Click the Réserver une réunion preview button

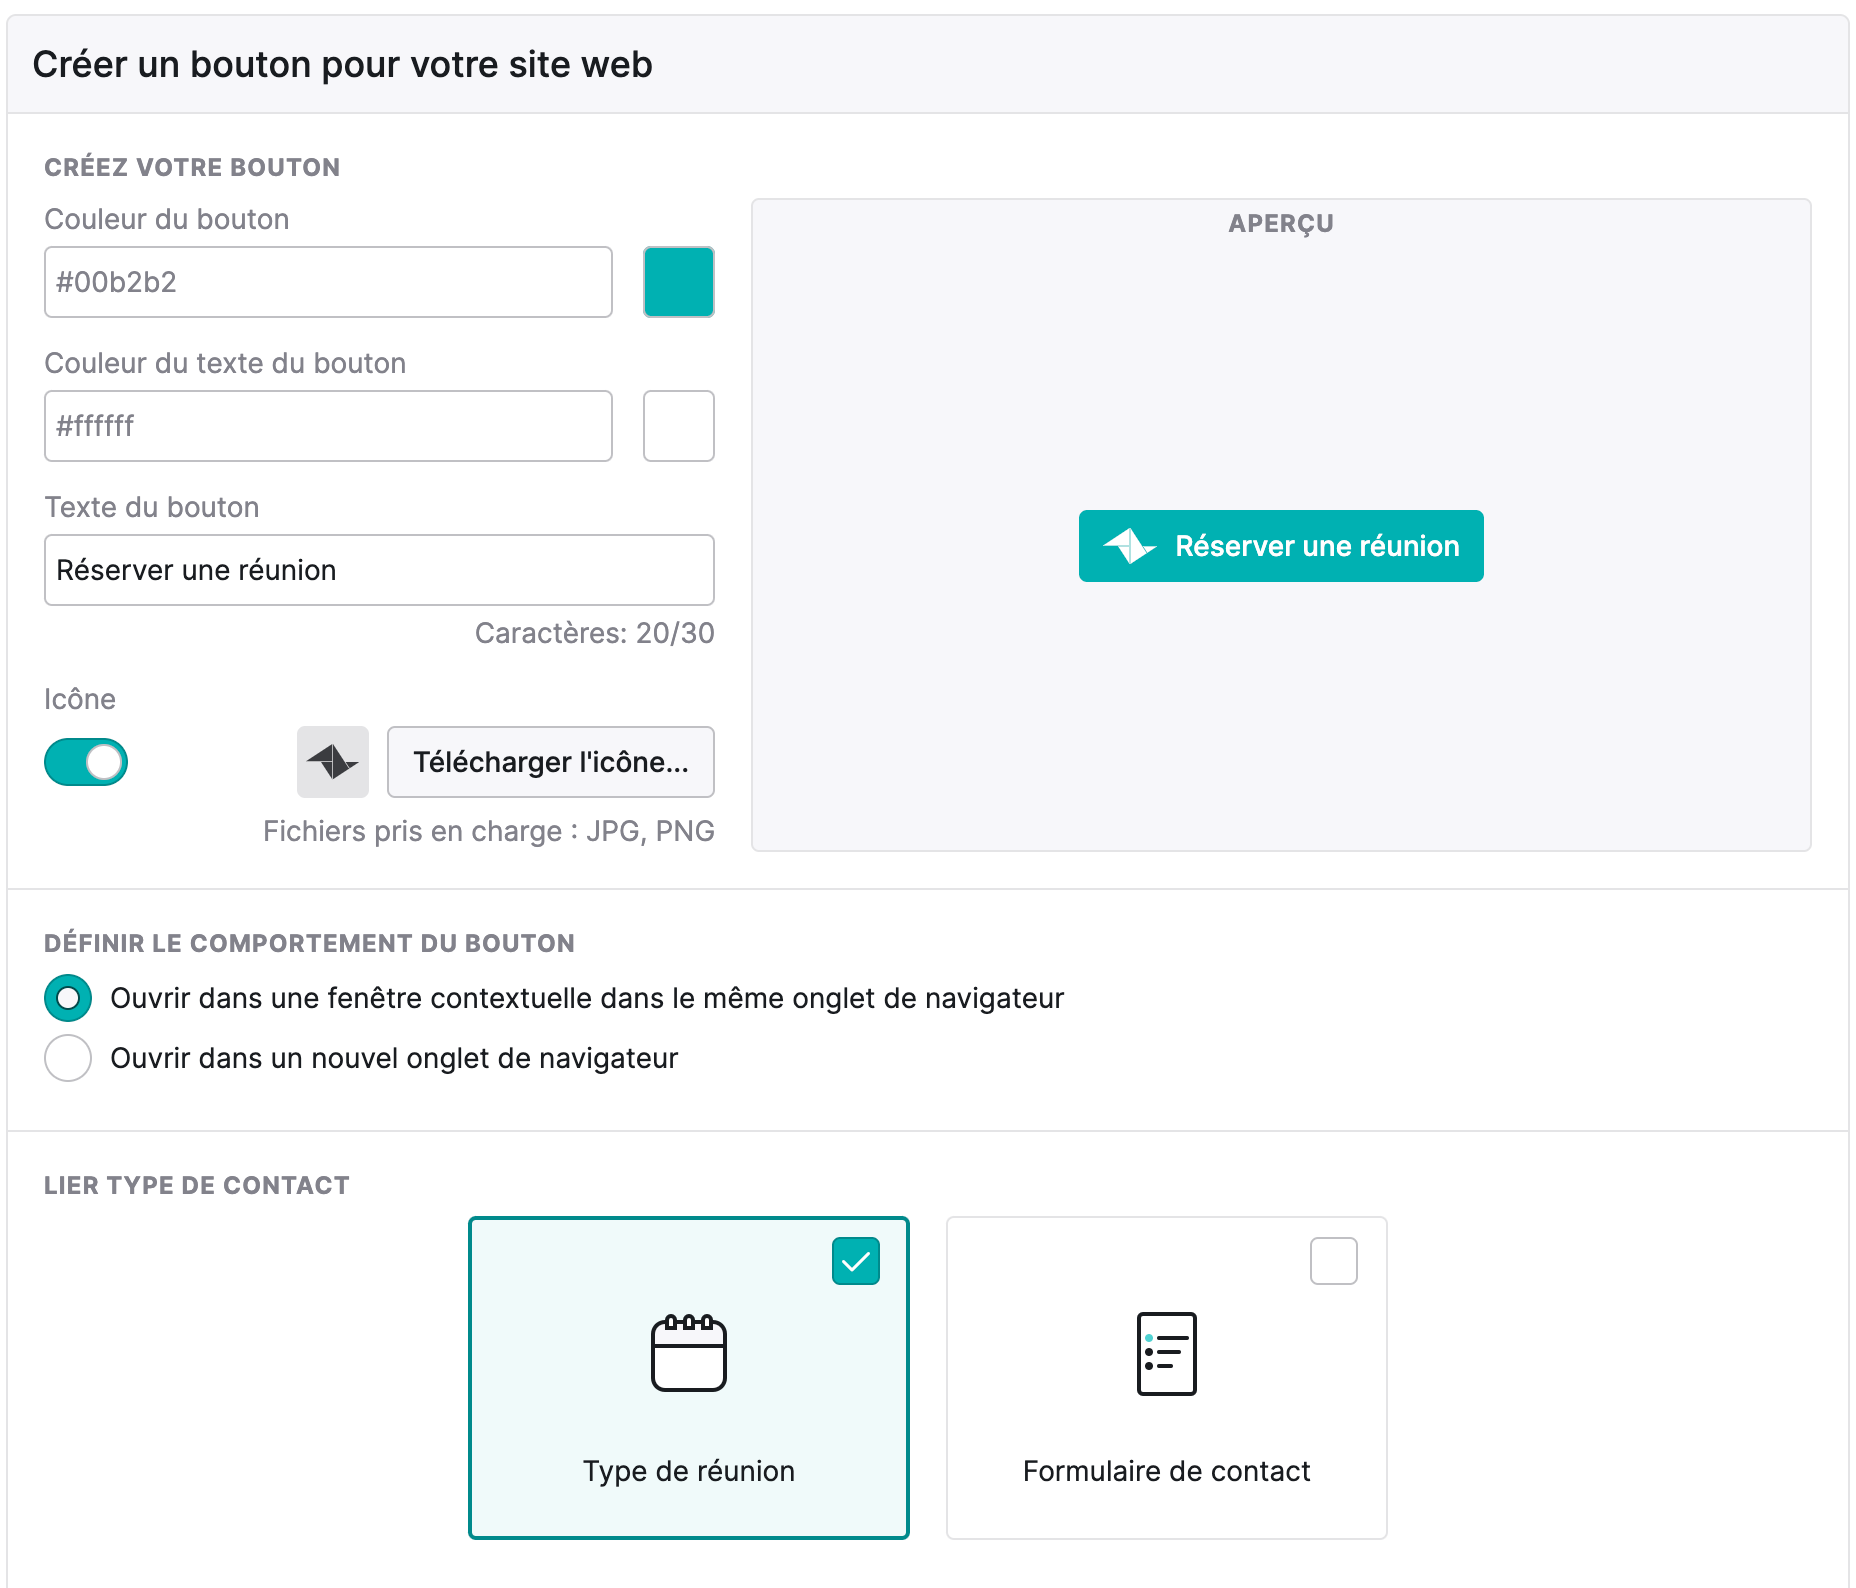click(x=1281, y=546)
